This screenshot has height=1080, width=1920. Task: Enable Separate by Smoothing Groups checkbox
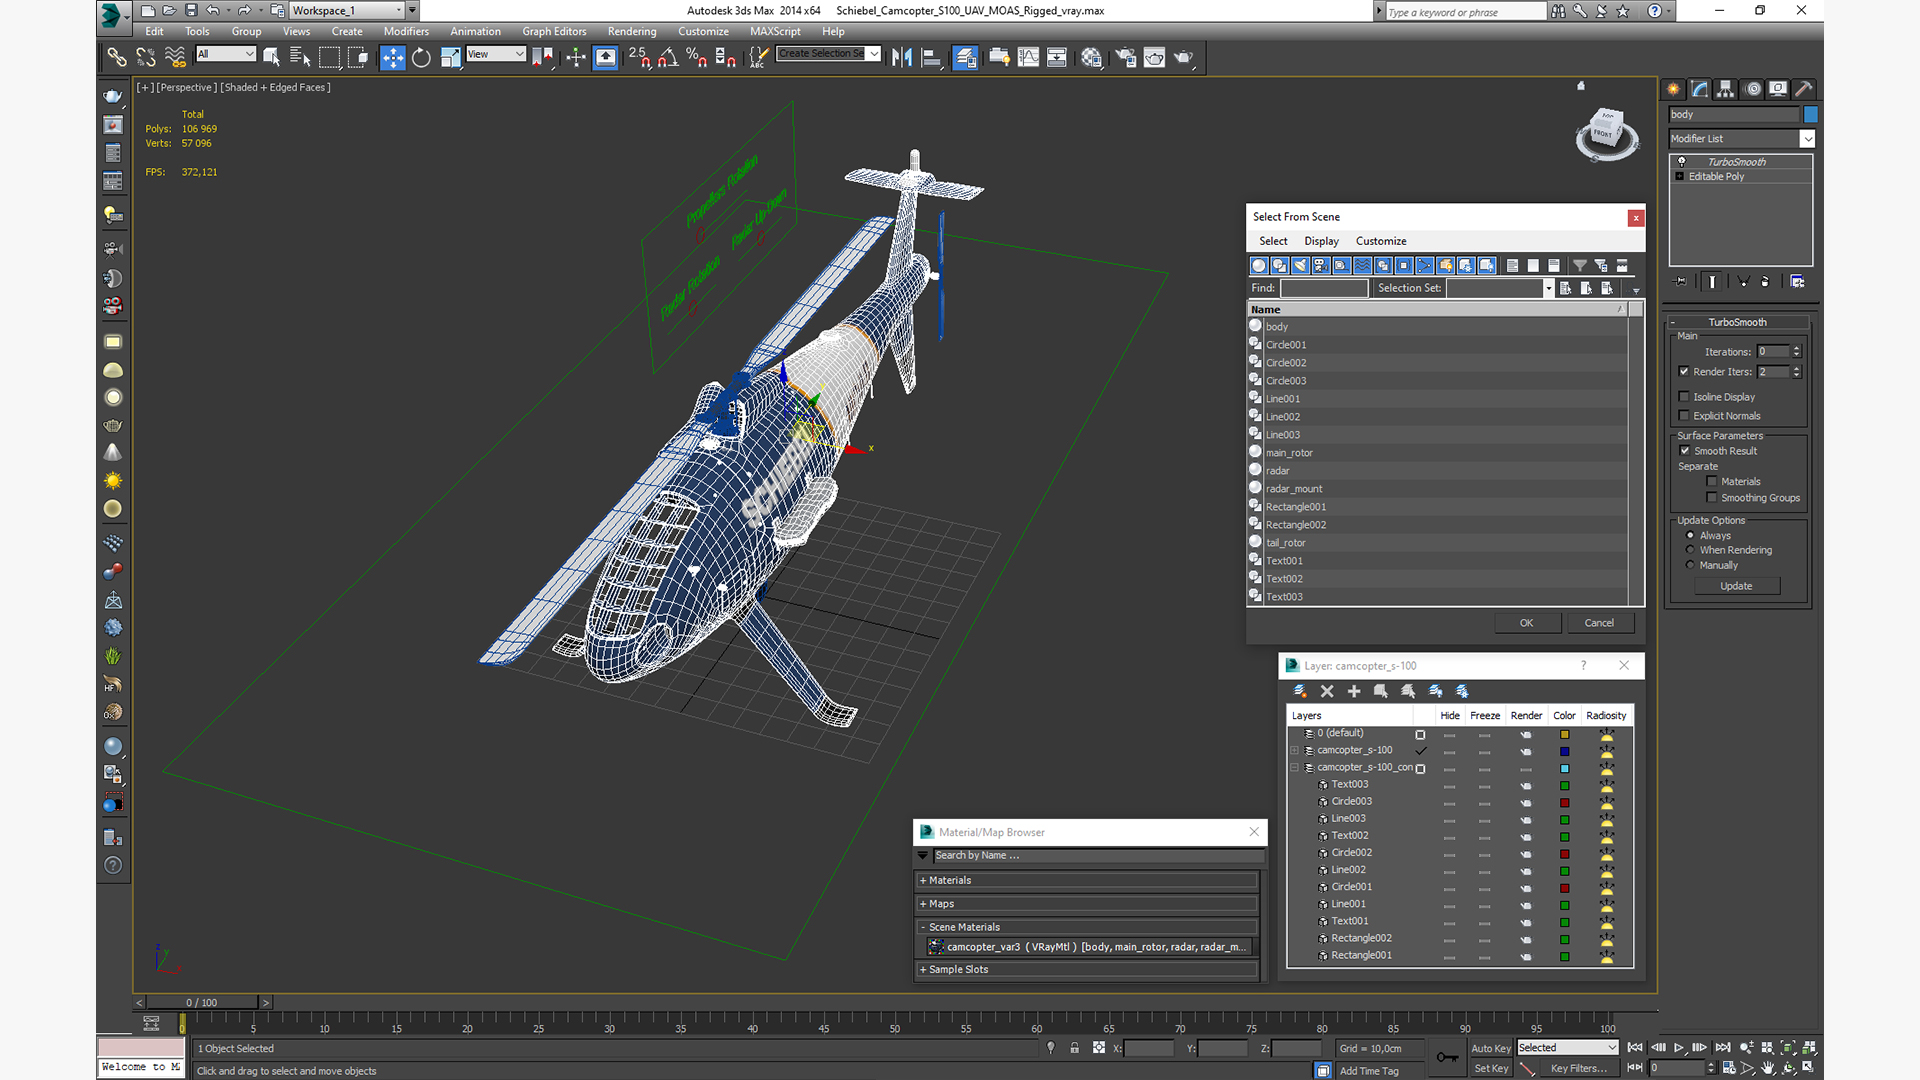[1712, 497]
